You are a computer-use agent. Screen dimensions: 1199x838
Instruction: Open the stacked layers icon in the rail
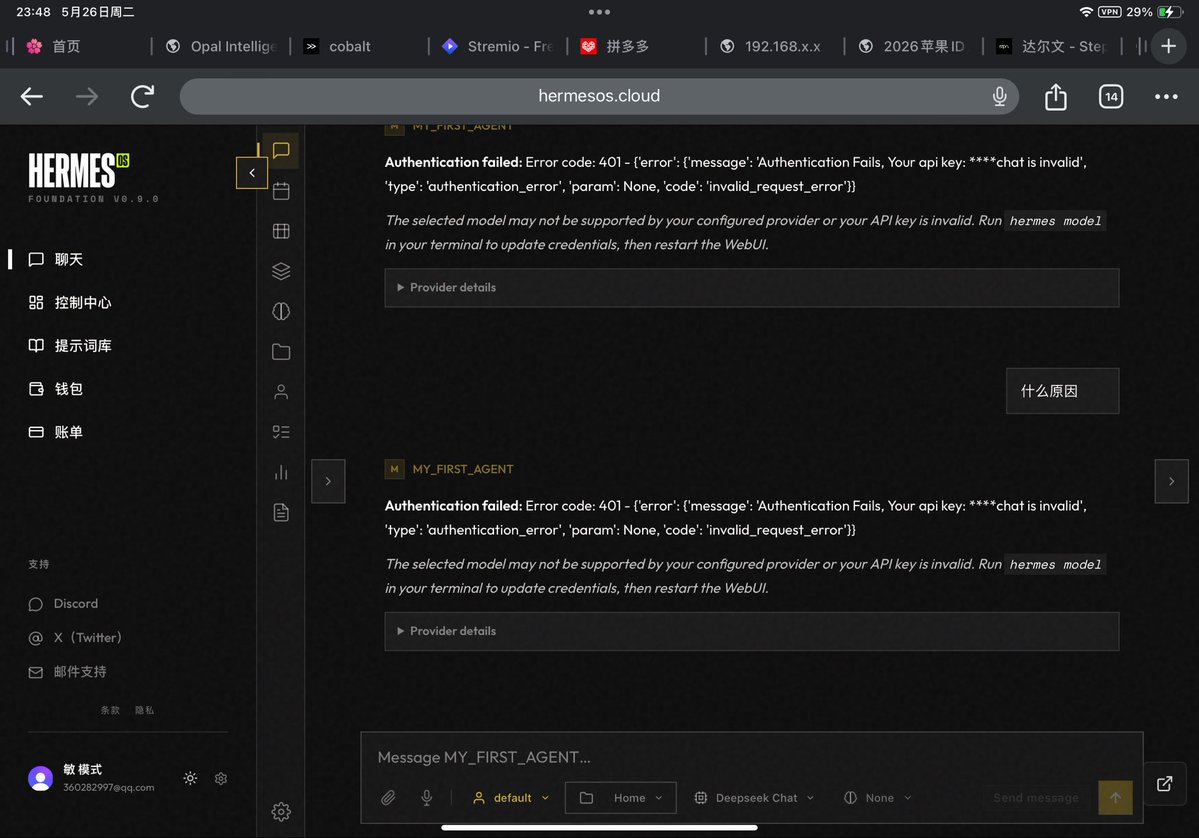coord(281,271)
